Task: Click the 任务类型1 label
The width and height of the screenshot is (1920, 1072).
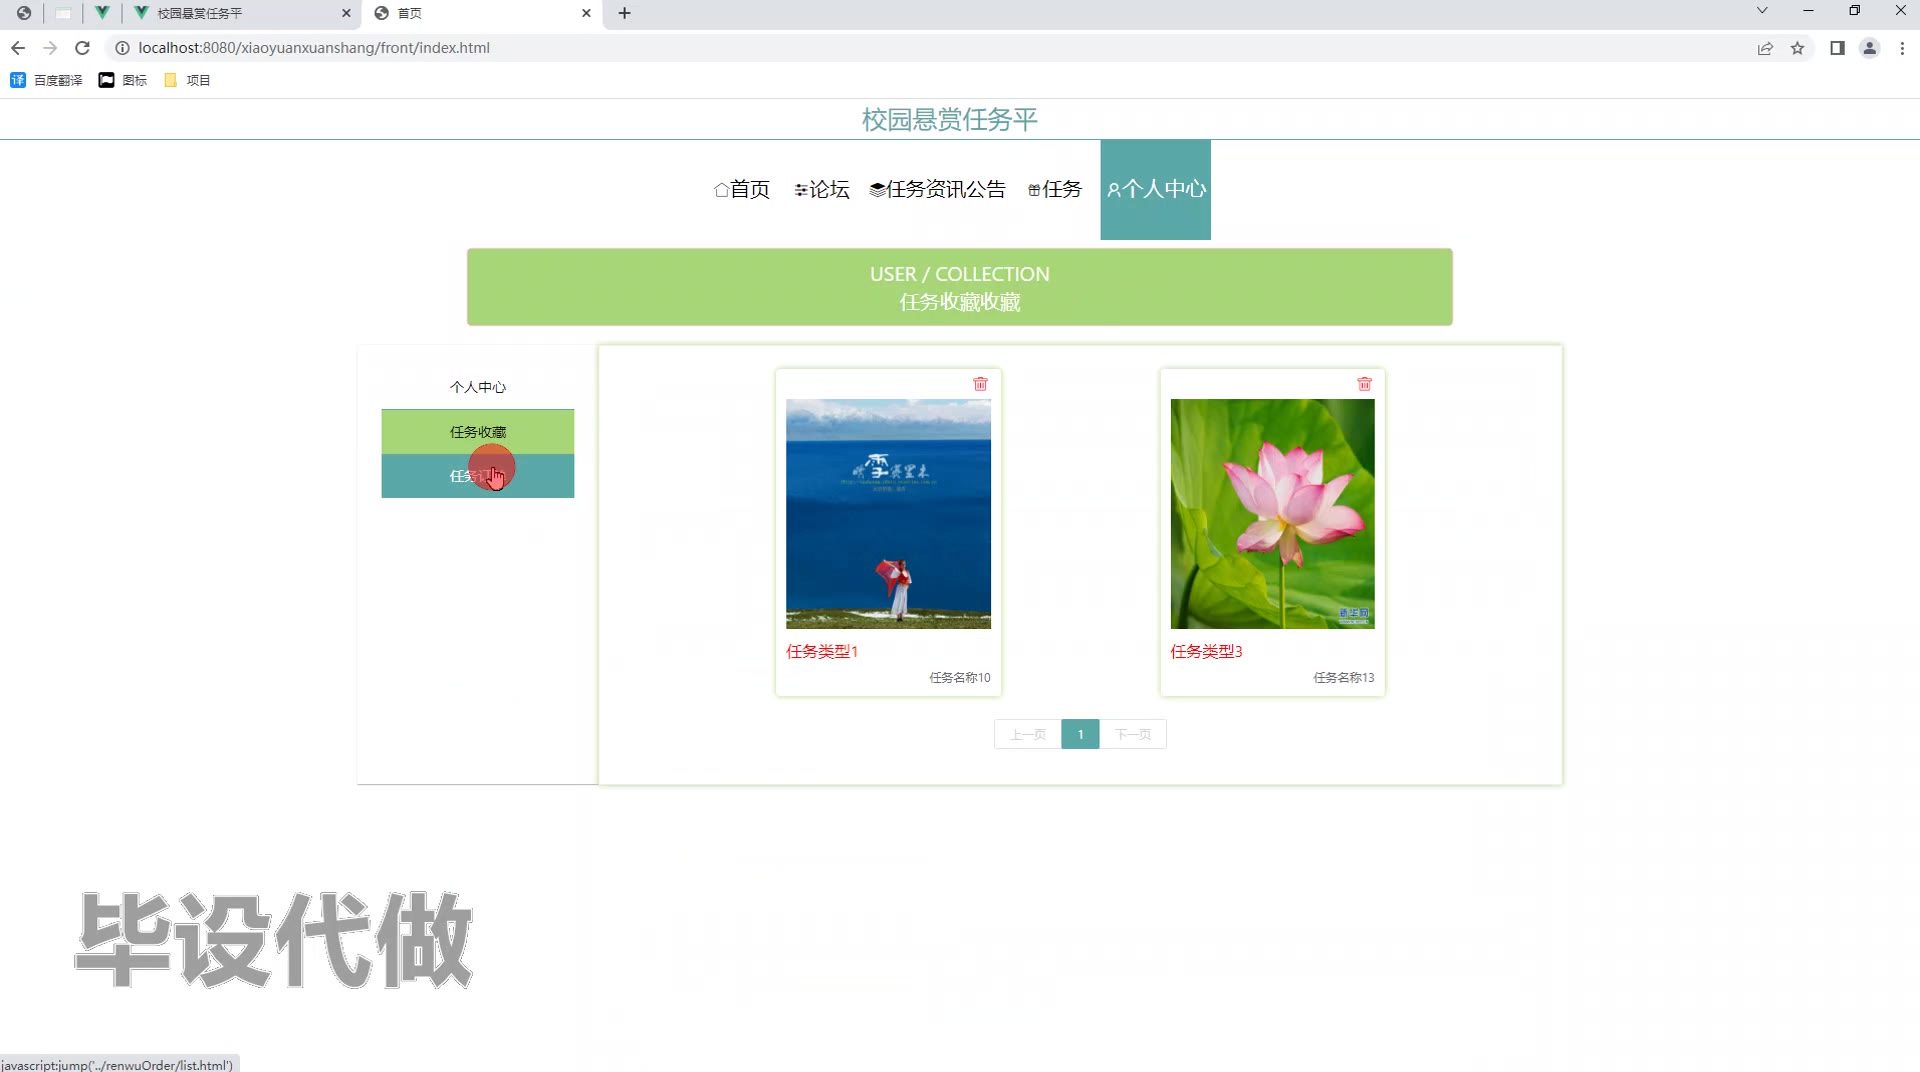Action: pyautogui.click(x=822, y=652)
